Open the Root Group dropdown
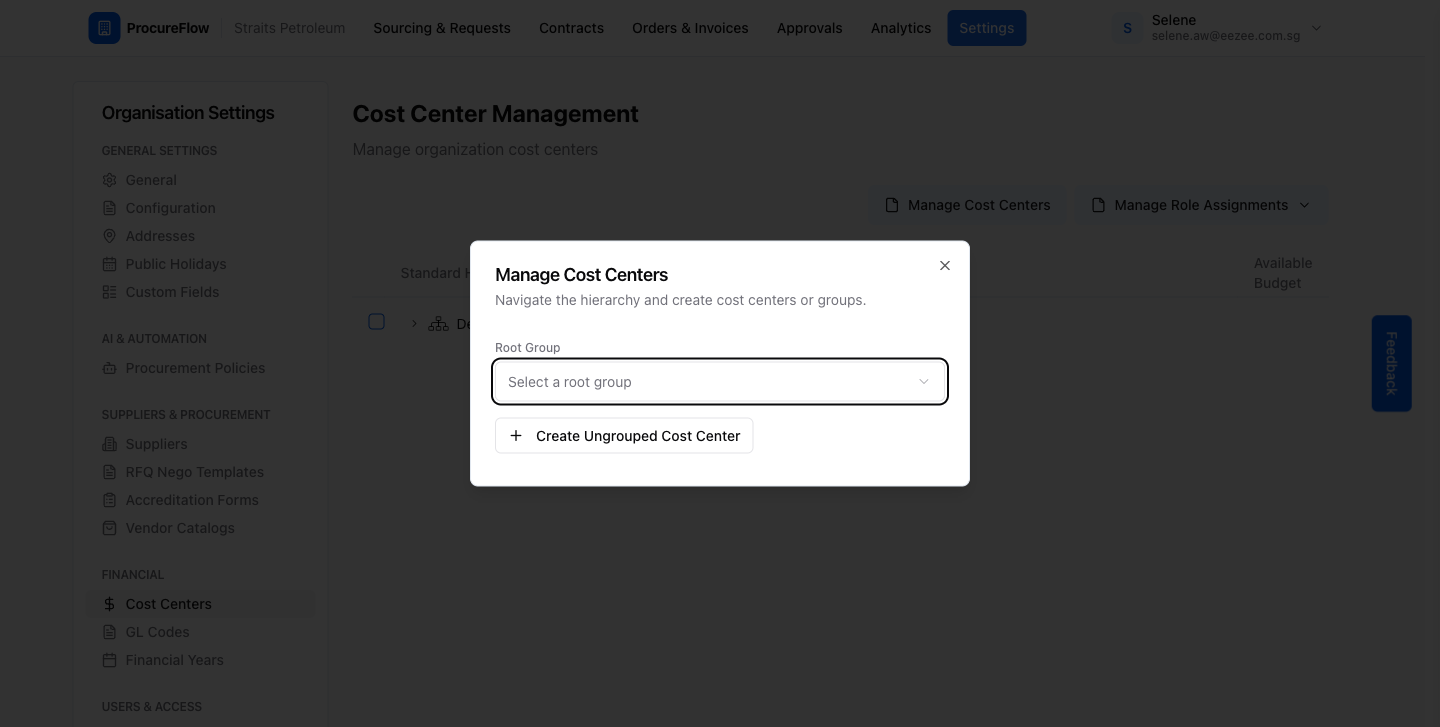 [x=720, y=382]
